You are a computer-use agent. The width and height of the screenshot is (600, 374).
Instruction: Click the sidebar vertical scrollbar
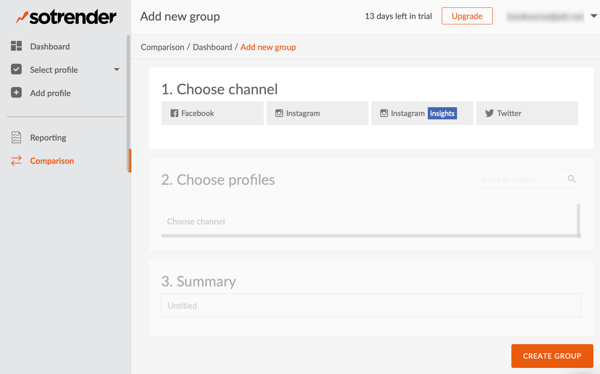[129, 103]
